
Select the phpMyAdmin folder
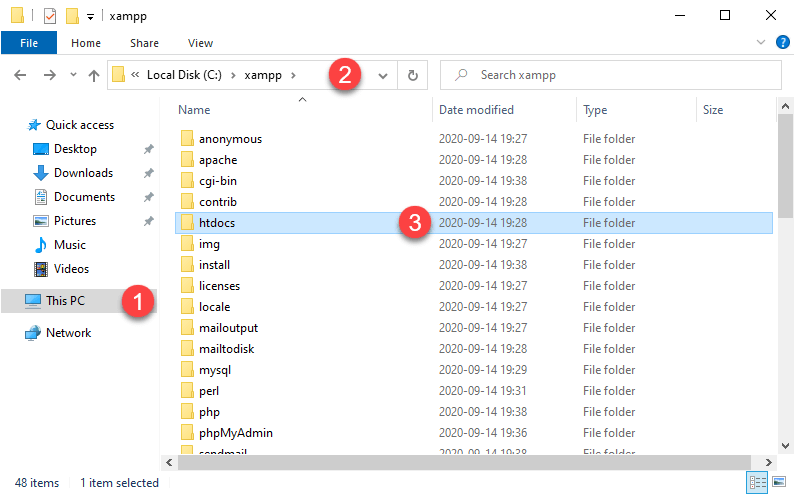pos(235,433)
